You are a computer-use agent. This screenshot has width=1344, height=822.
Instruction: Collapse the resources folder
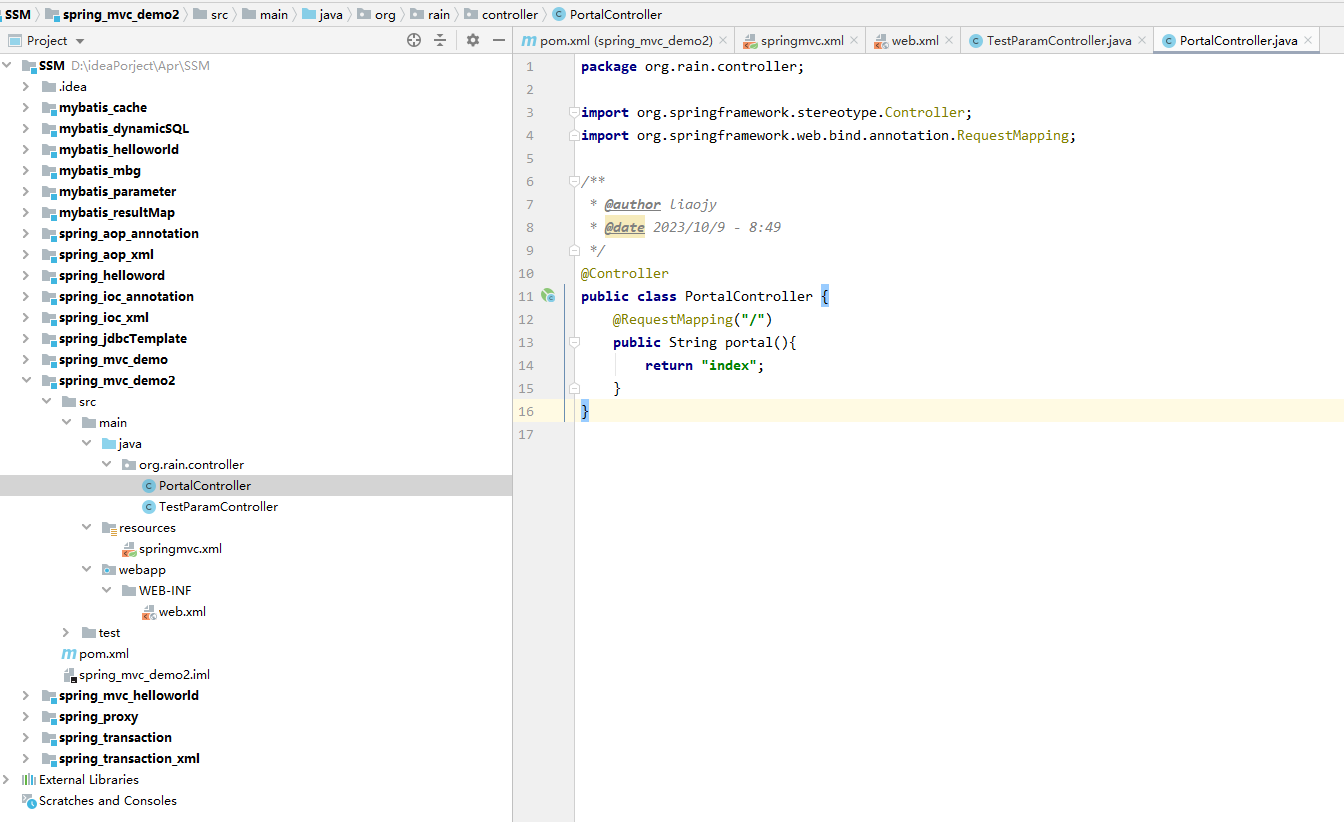86,528
